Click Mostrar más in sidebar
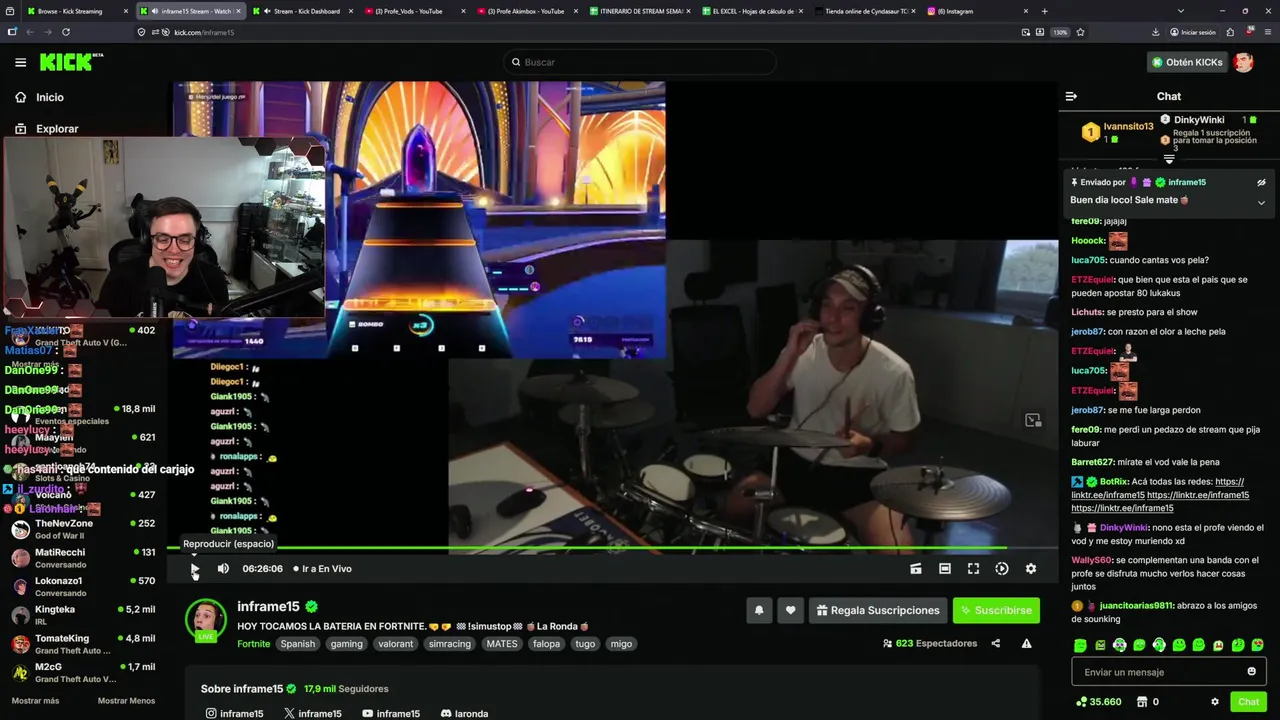 pos(35,701)
